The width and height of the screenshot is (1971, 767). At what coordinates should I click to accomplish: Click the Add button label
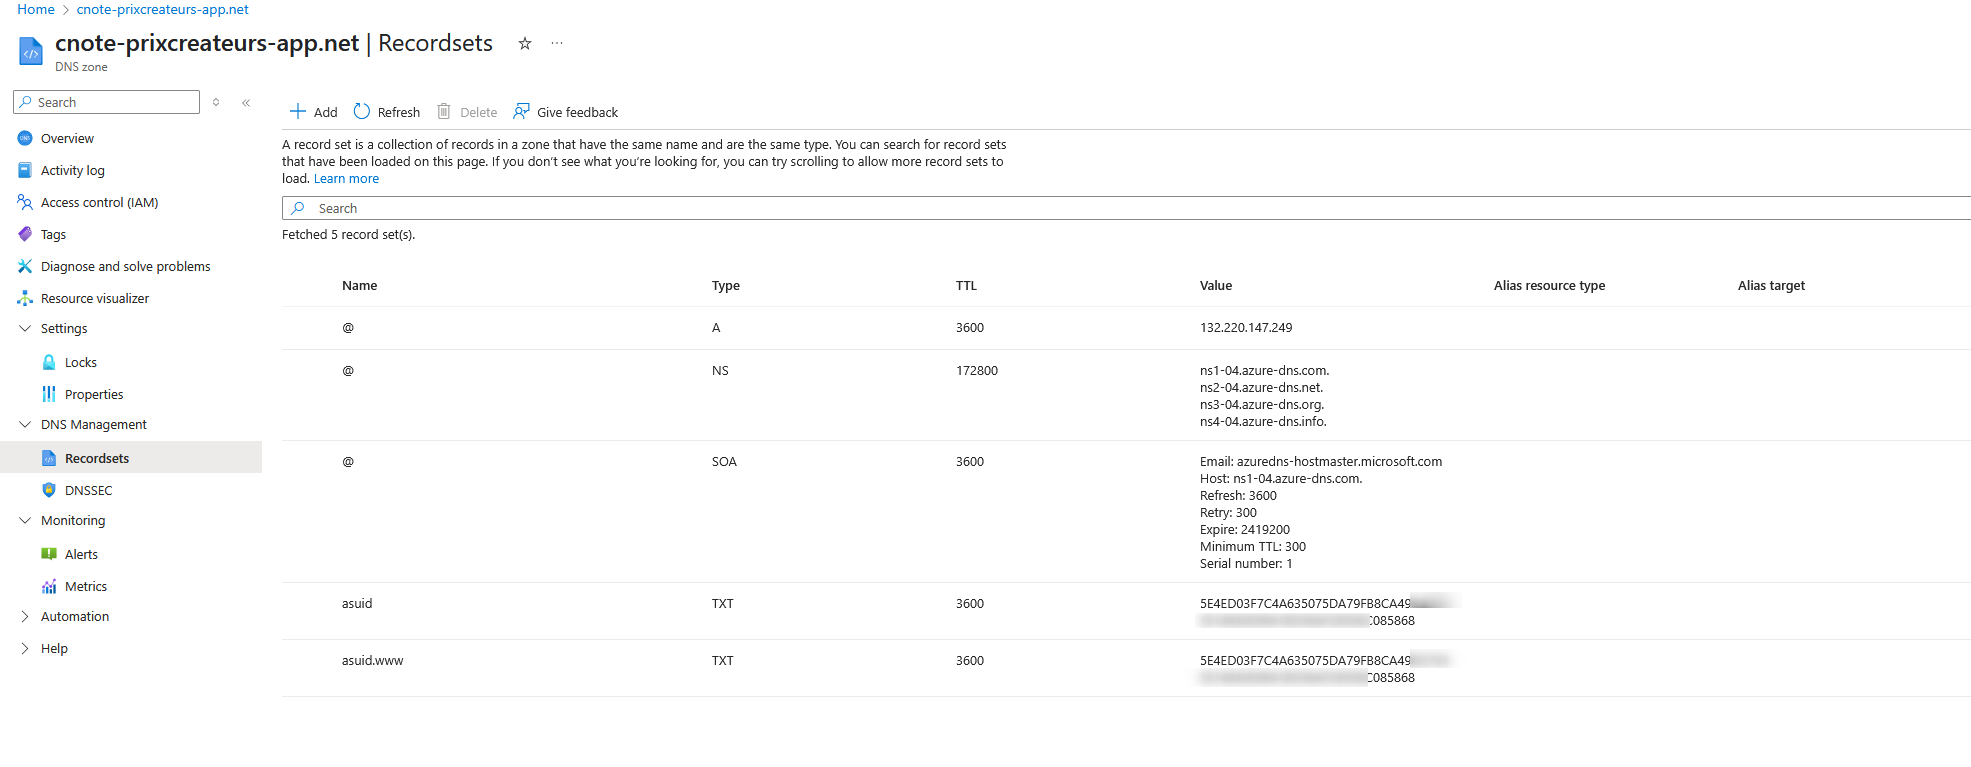coord(326,112)
